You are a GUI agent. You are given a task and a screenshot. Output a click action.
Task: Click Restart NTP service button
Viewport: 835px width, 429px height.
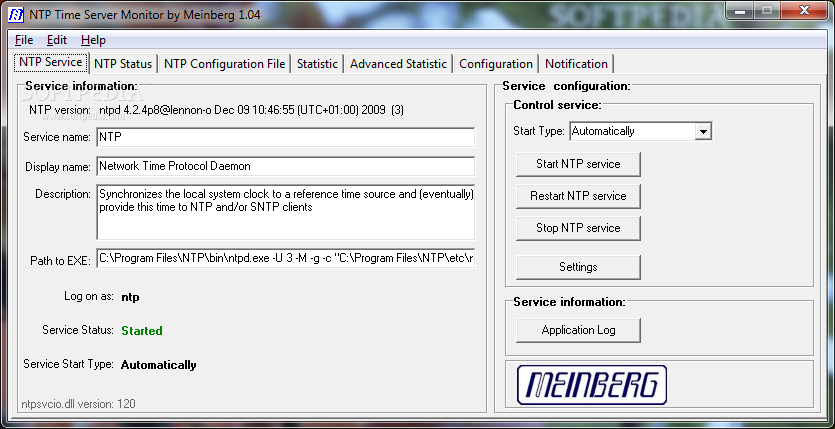pyautogui.click(x=578, y=196)
